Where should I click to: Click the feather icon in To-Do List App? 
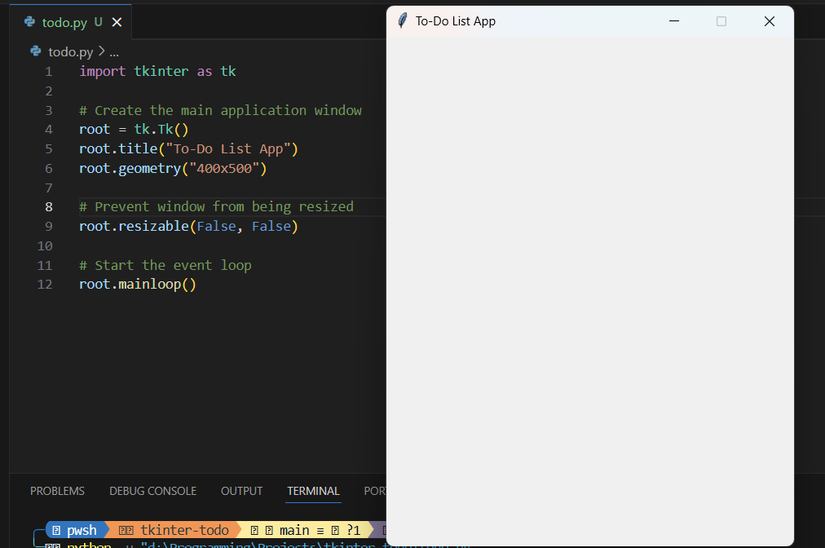[x=403, y=21]
